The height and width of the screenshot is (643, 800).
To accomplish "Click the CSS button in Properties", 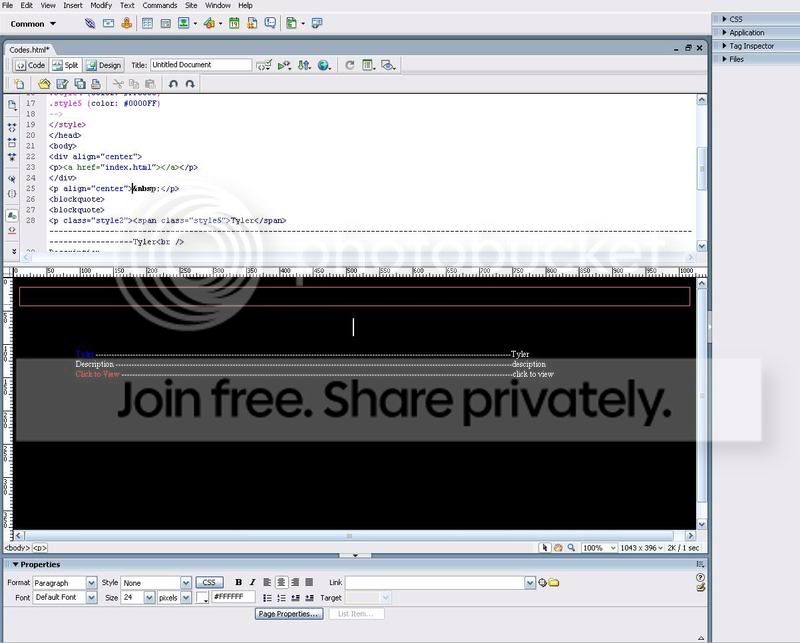I will [x=209, y=582].
